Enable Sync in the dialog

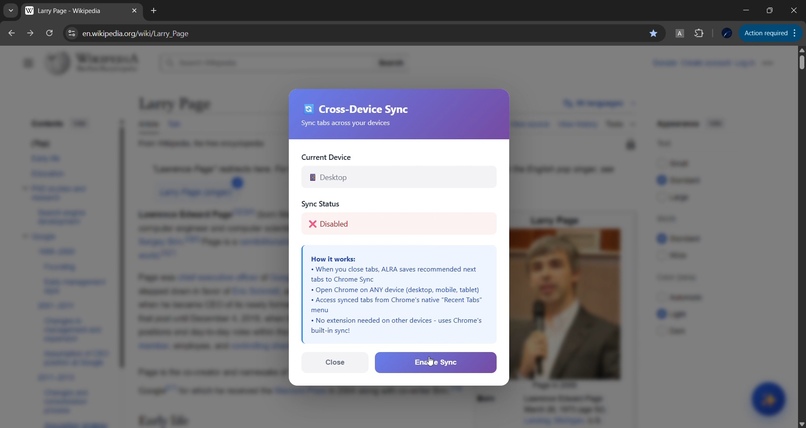coord(435,362)
